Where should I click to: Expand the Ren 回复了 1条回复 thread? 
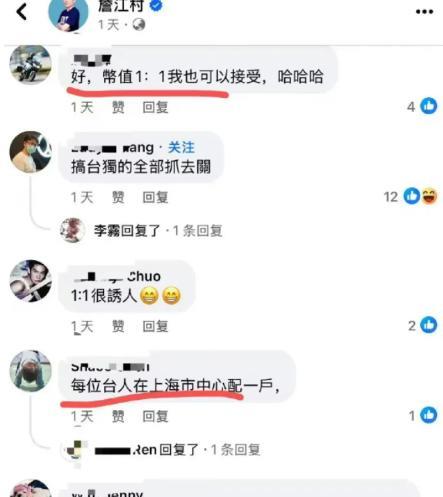point(177,450)
